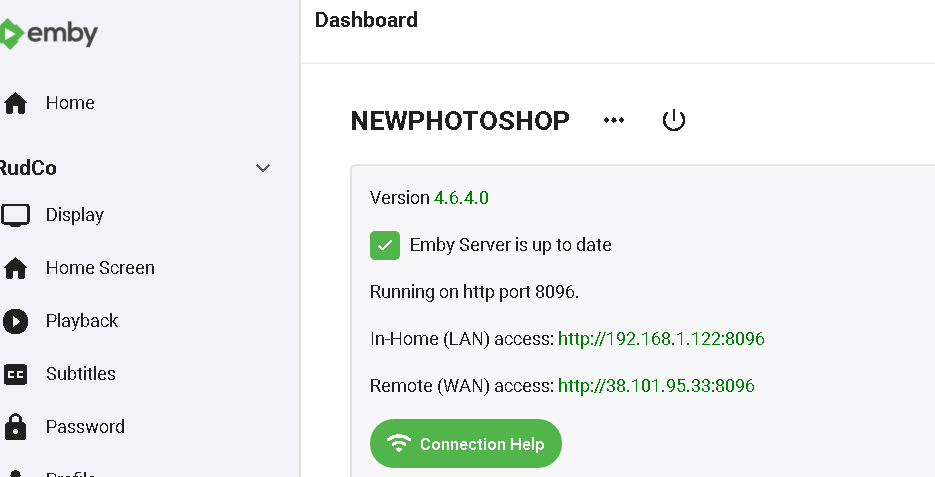The width and height of the screenshot is (935, 477).
Task: Click the Emby logo icon
Action: tap(10, 35)
